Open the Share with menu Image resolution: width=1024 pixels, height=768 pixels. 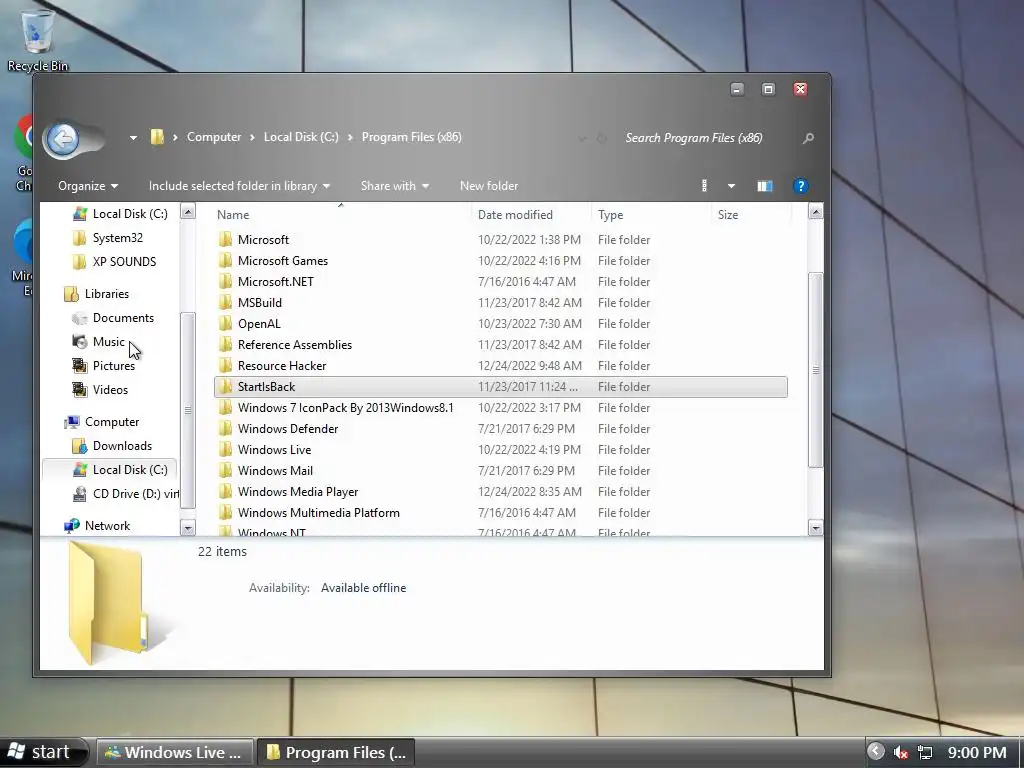point(394,186)
